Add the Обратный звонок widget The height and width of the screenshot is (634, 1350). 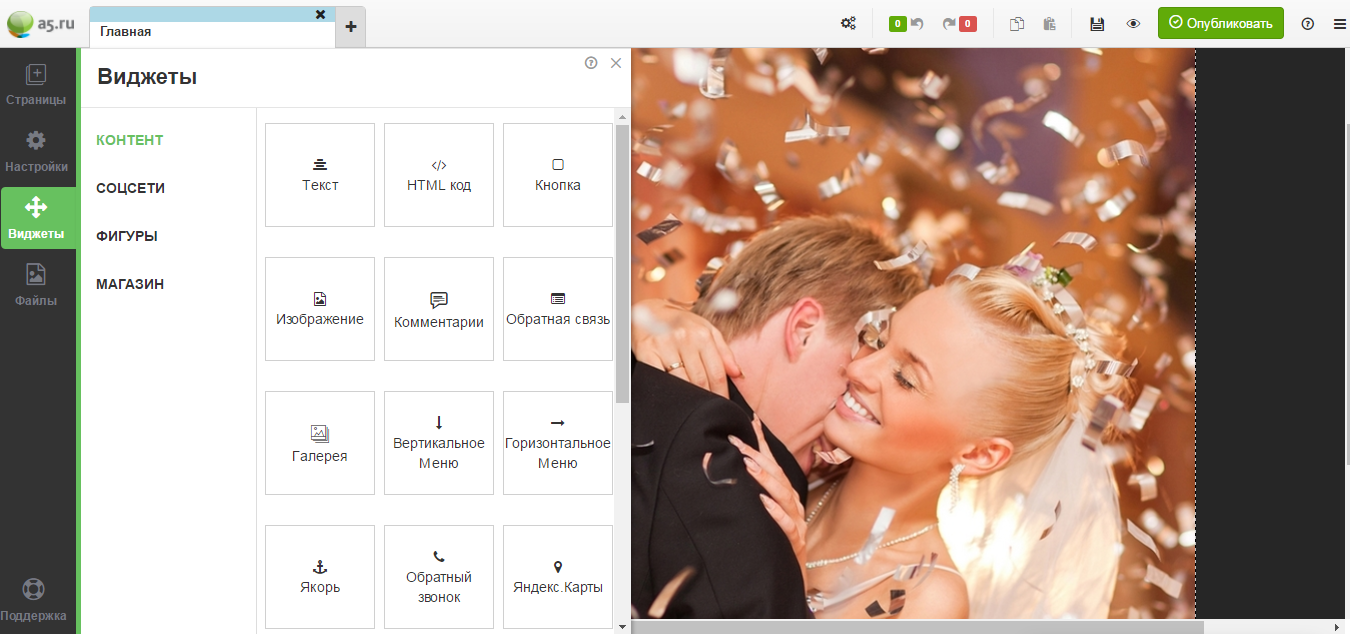(439, 577)
